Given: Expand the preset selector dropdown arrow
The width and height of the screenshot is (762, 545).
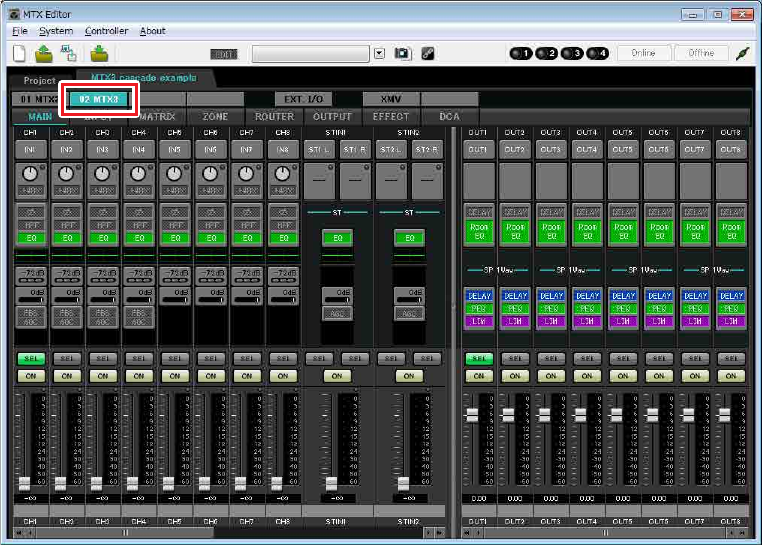Looking at the screenshot, I should [380, 53].
